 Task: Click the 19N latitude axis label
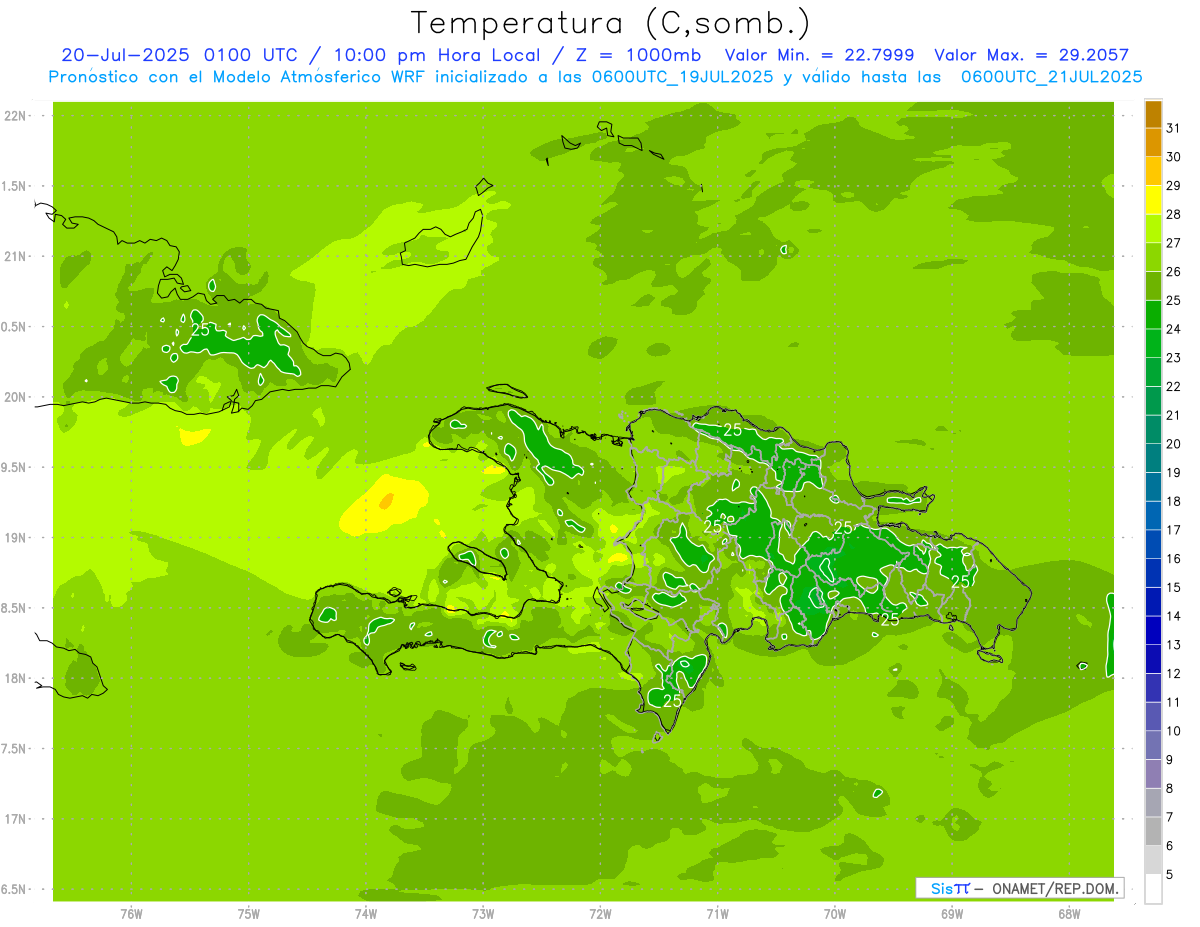[x=16, y=537]
